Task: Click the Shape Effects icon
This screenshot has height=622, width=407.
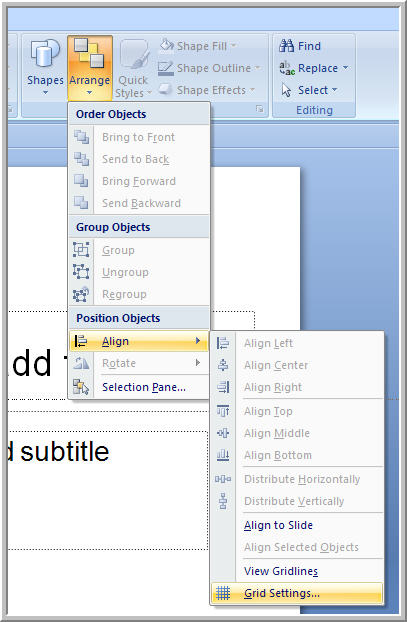Action: [x=165, y=89]
